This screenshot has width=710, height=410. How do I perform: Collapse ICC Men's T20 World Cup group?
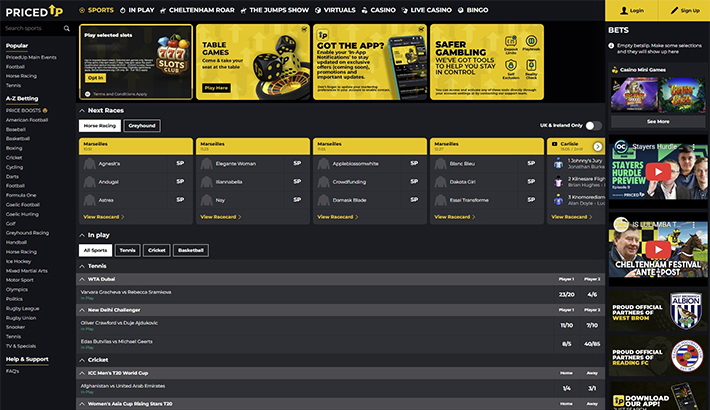pos(82,373)
